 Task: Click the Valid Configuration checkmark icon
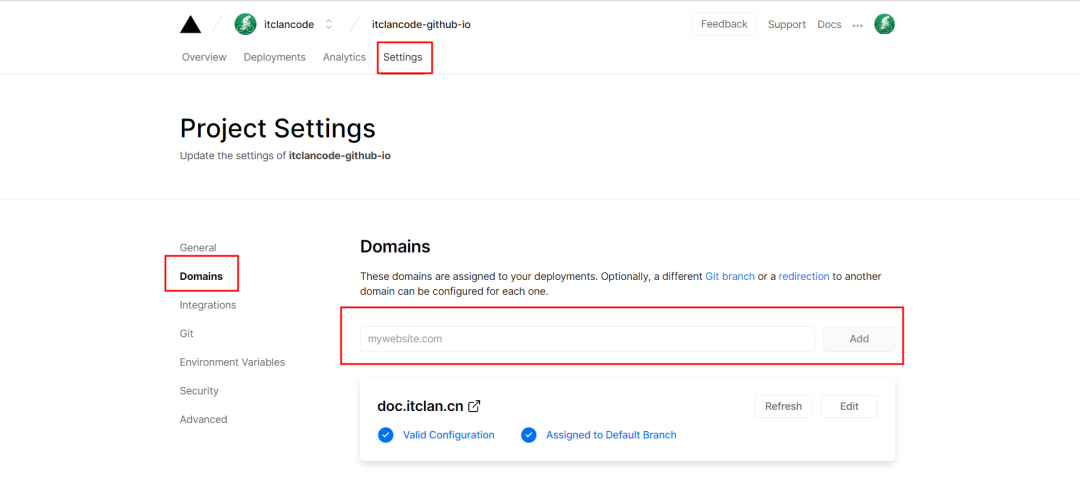[386, 435]
